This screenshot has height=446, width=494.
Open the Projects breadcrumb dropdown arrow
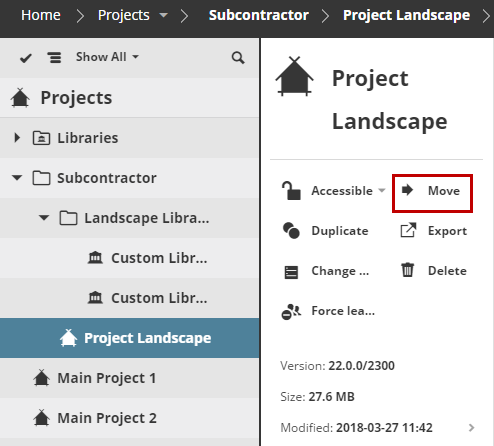click(x=163, y=15)
